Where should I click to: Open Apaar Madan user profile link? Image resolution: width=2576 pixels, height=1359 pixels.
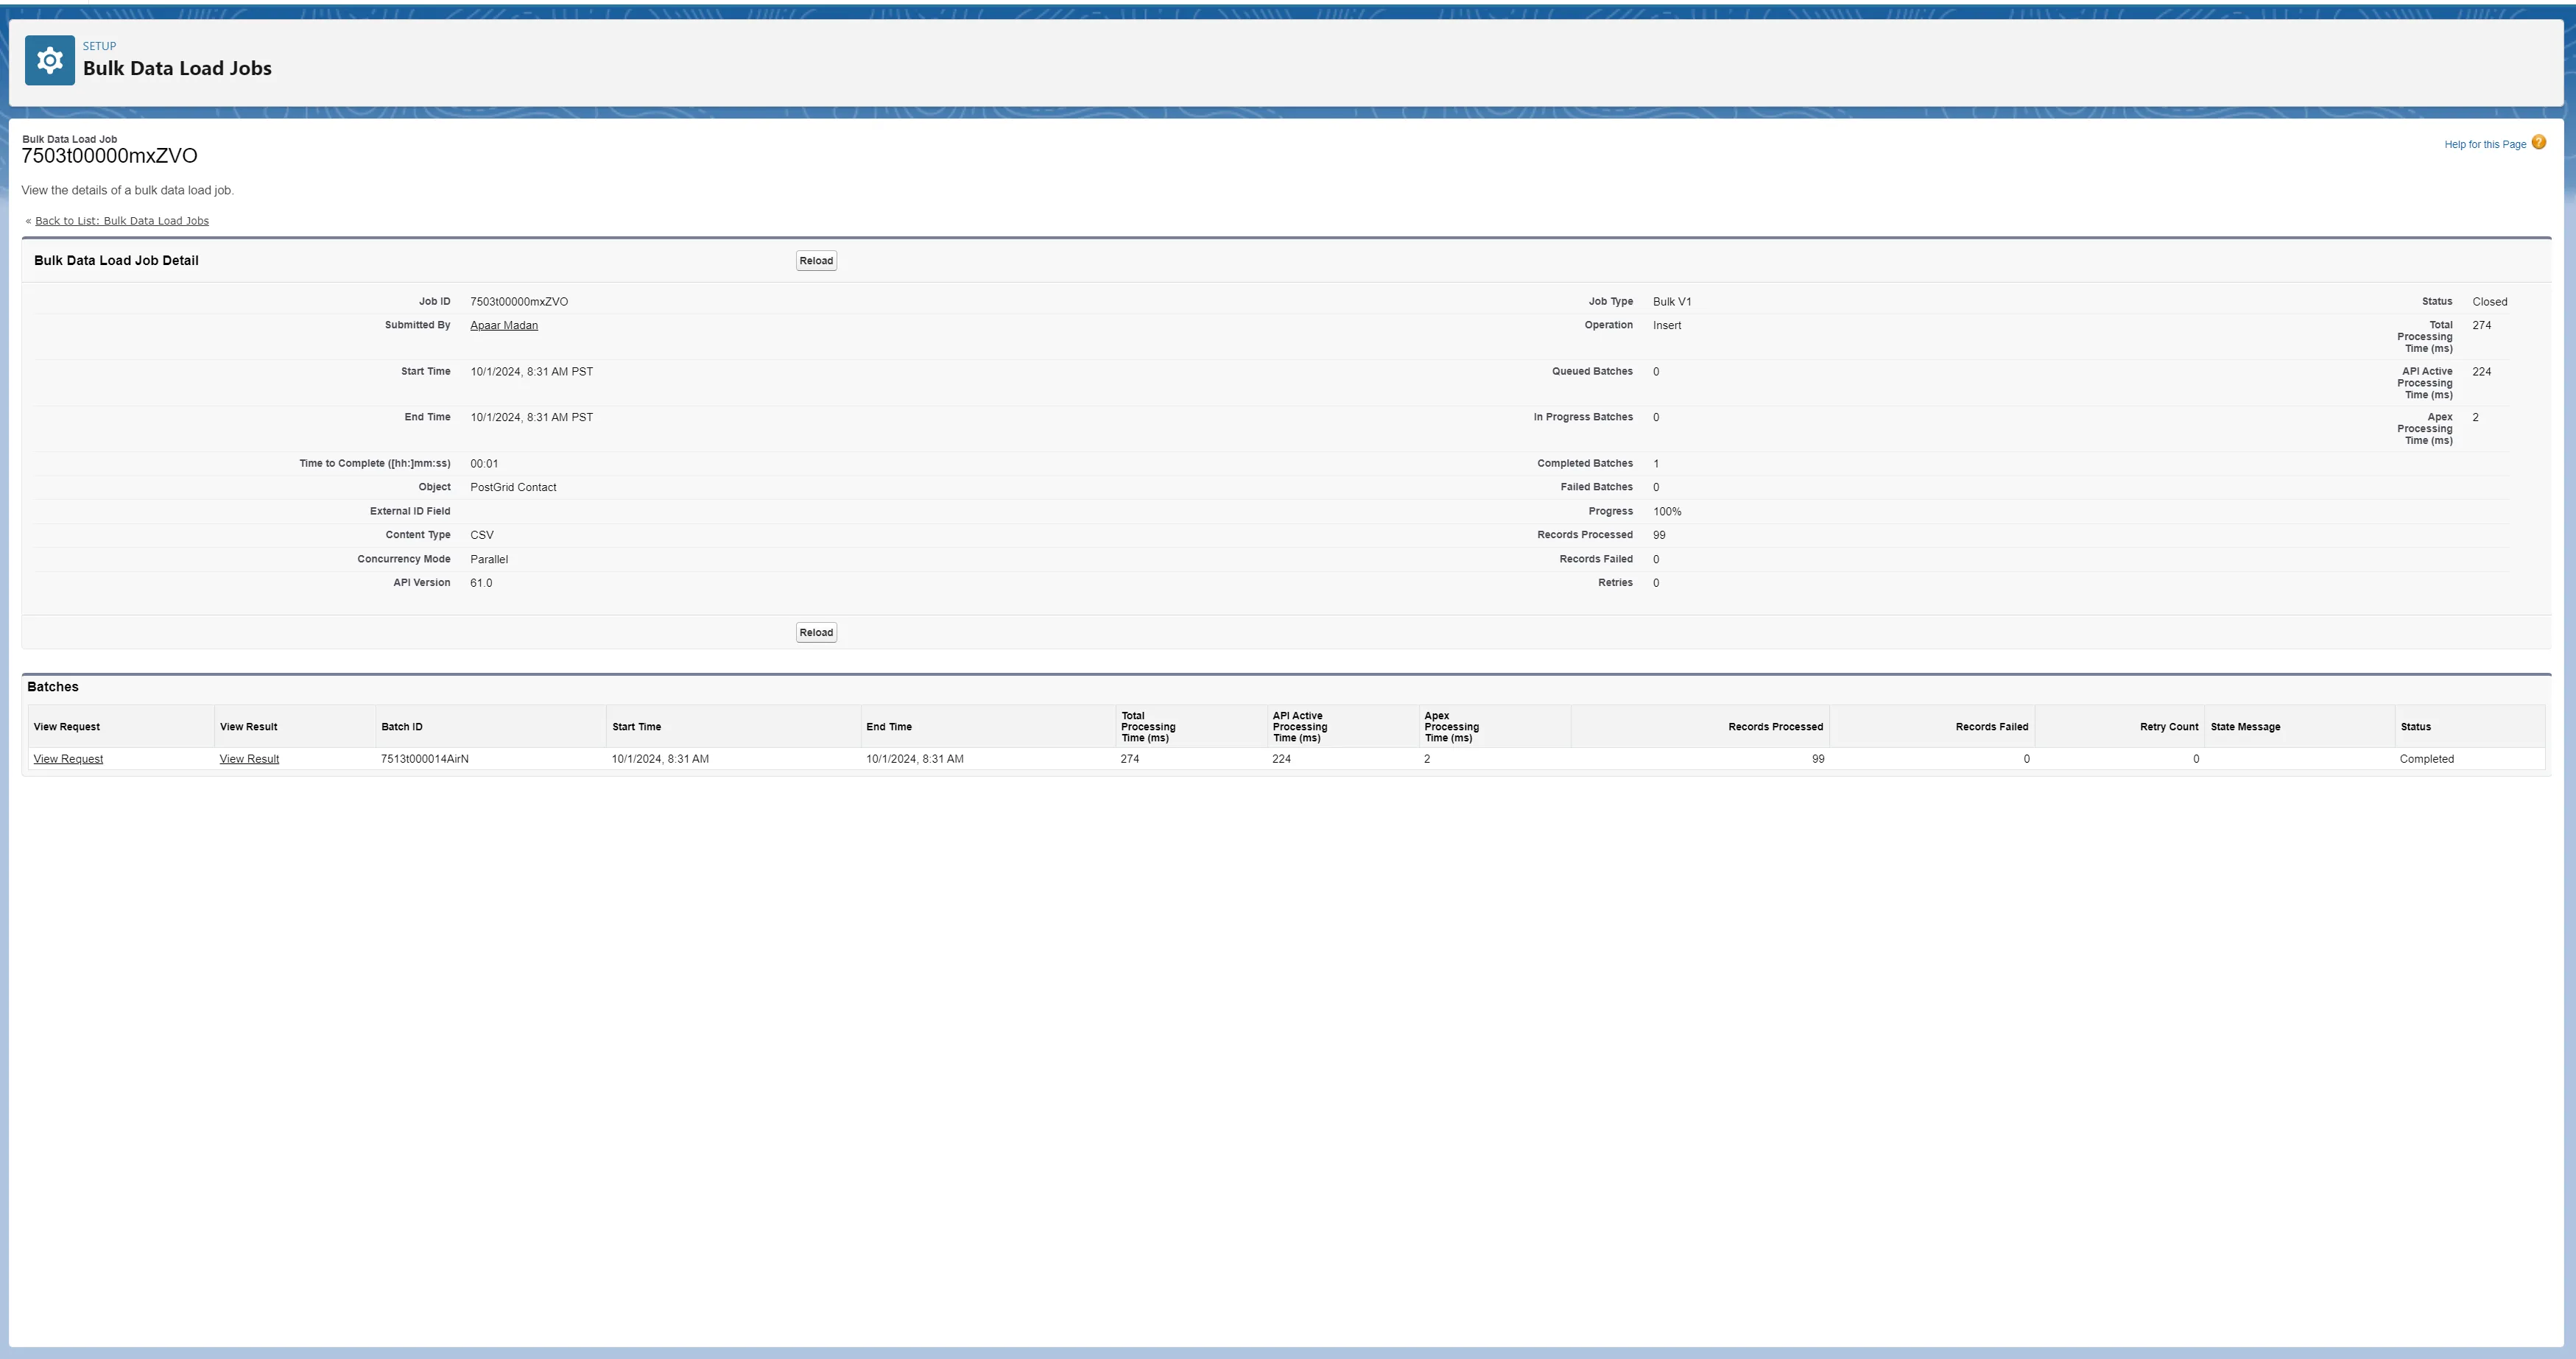tap(503, 326)
